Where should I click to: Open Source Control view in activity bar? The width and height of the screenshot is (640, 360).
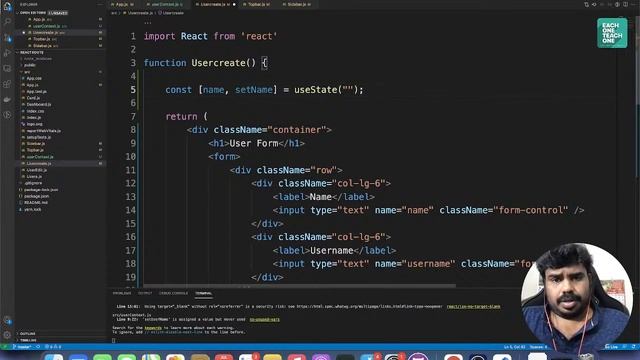coord(7,38)
